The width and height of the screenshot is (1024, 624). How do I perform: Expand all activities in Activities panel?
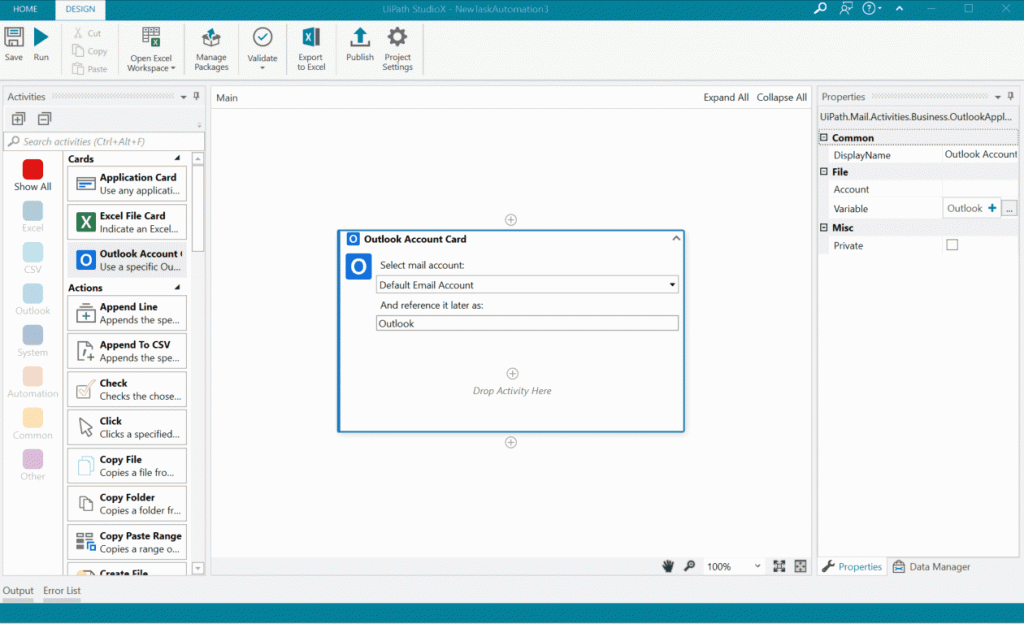[18, 119]
